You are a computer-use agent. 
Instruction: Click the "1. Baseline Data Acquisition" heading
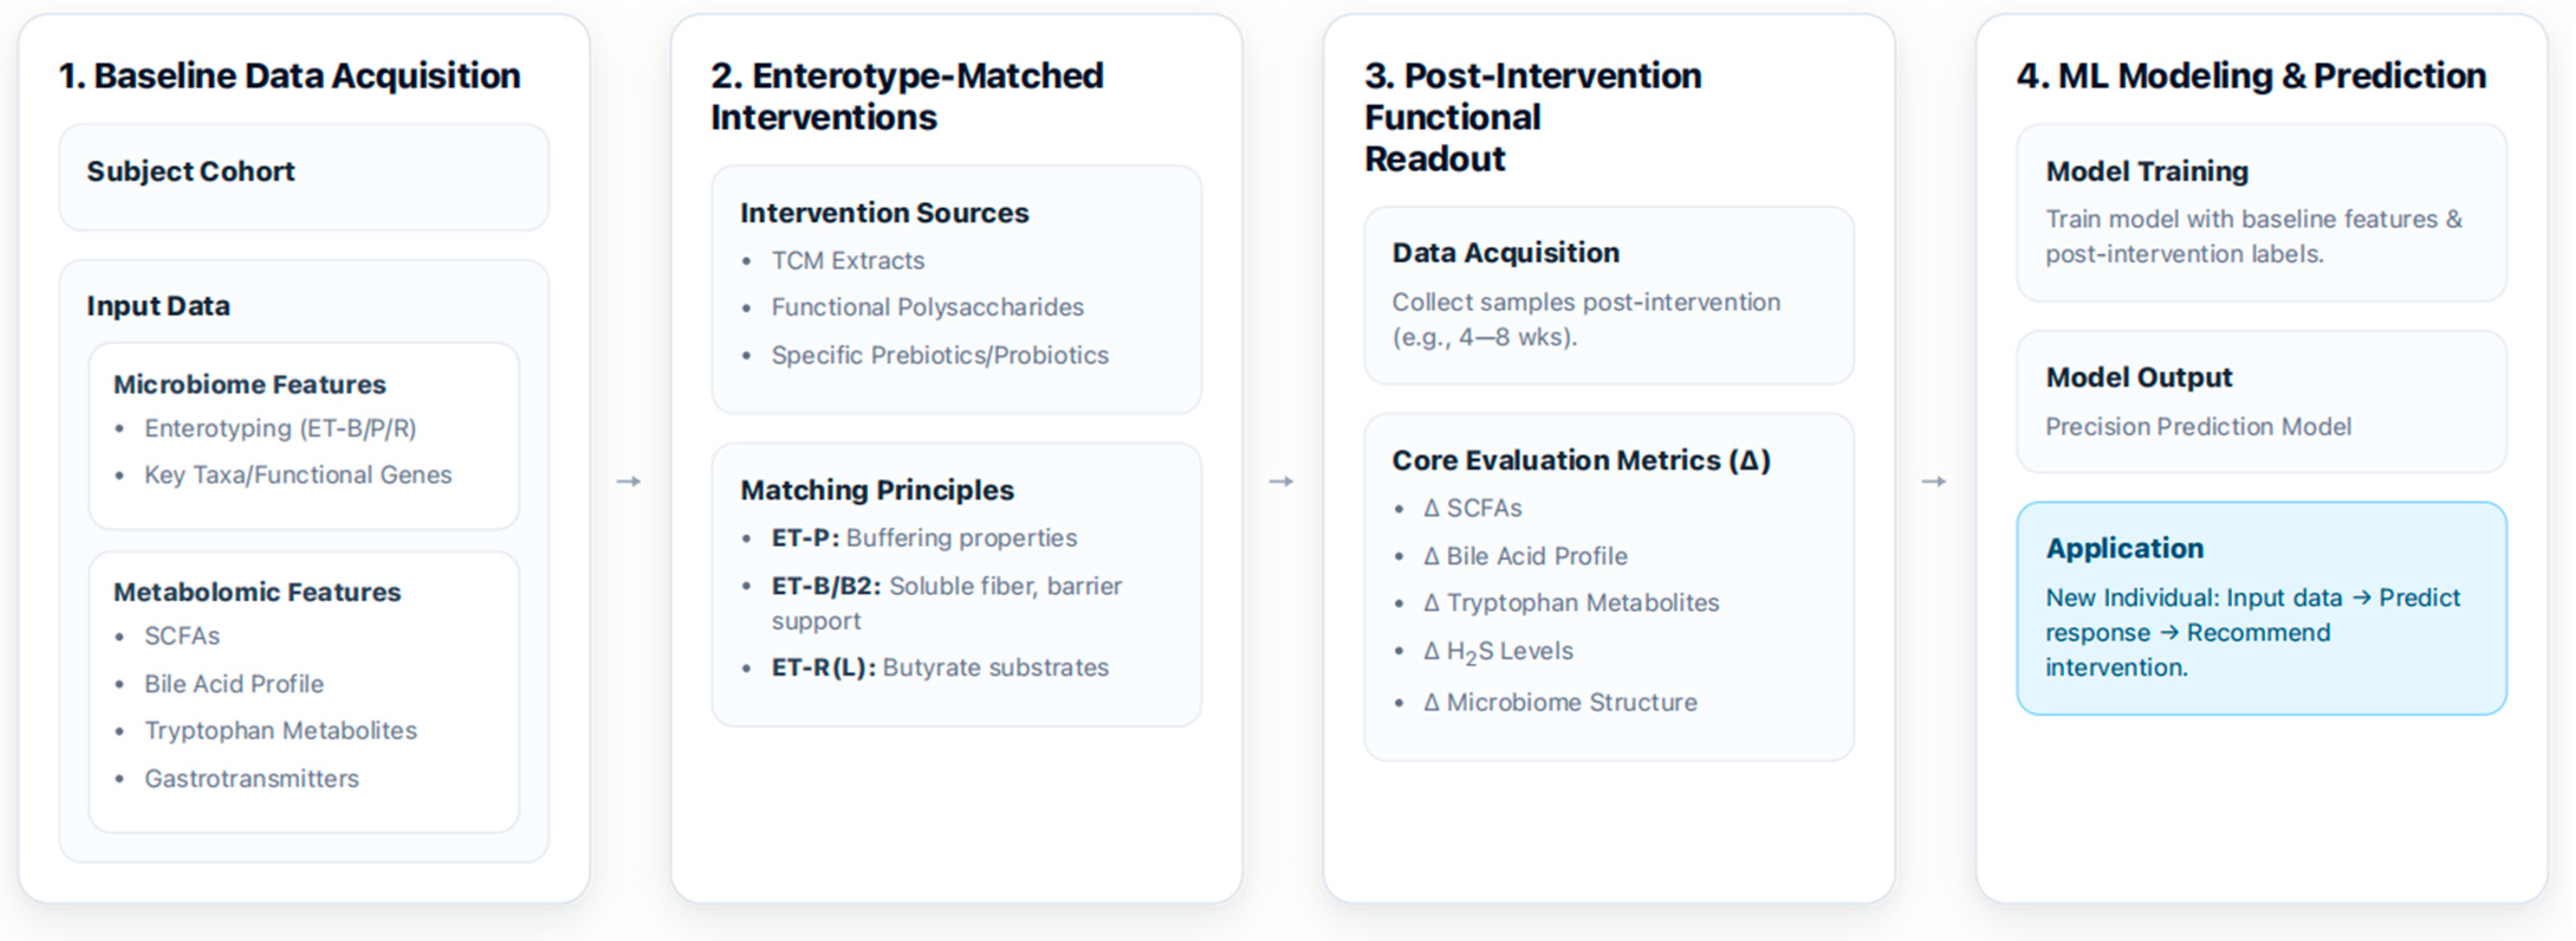[290, 76]
